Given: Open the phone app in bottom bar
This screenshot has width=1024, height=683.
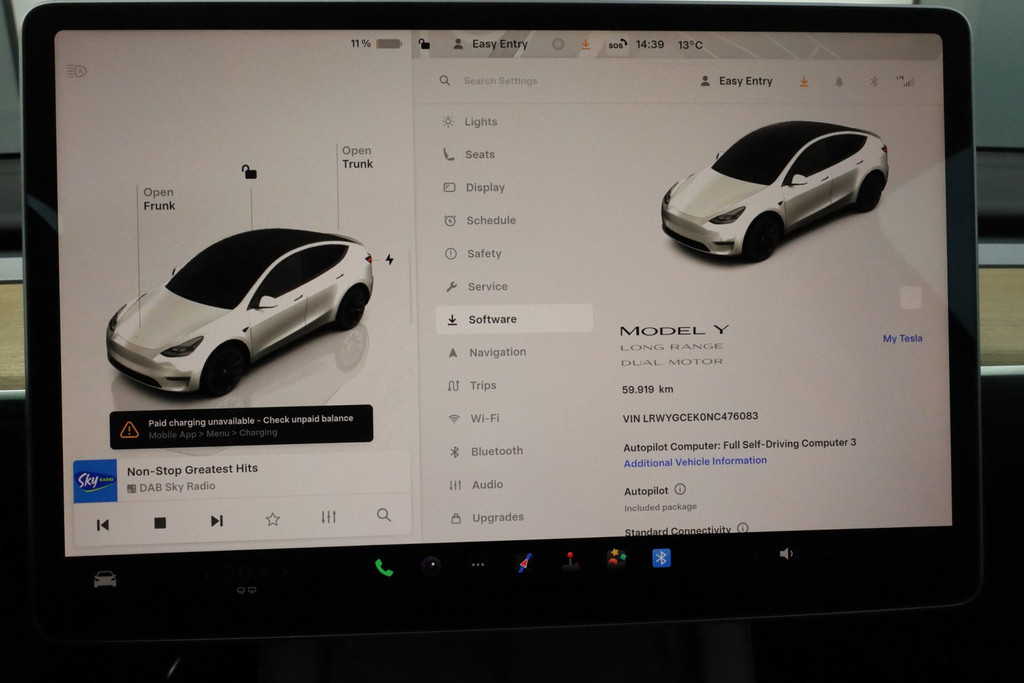Looking at the screenshot, I should coord(384,567).
